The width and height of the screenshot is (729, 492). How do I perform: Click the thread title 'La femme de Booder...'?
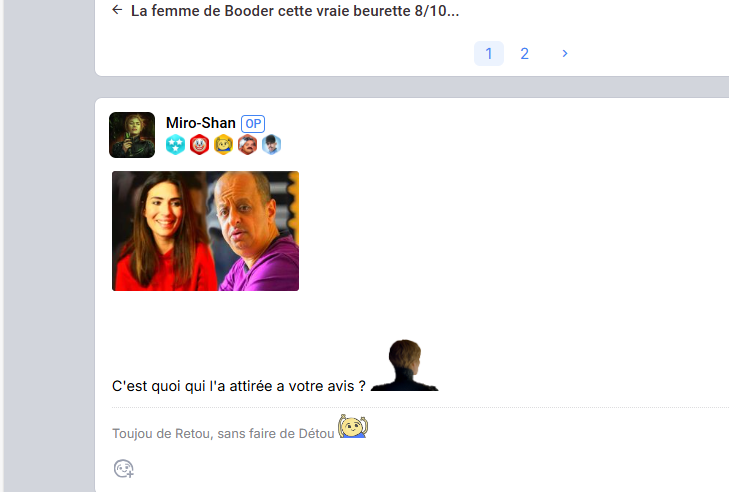click(x=295, y=11)
